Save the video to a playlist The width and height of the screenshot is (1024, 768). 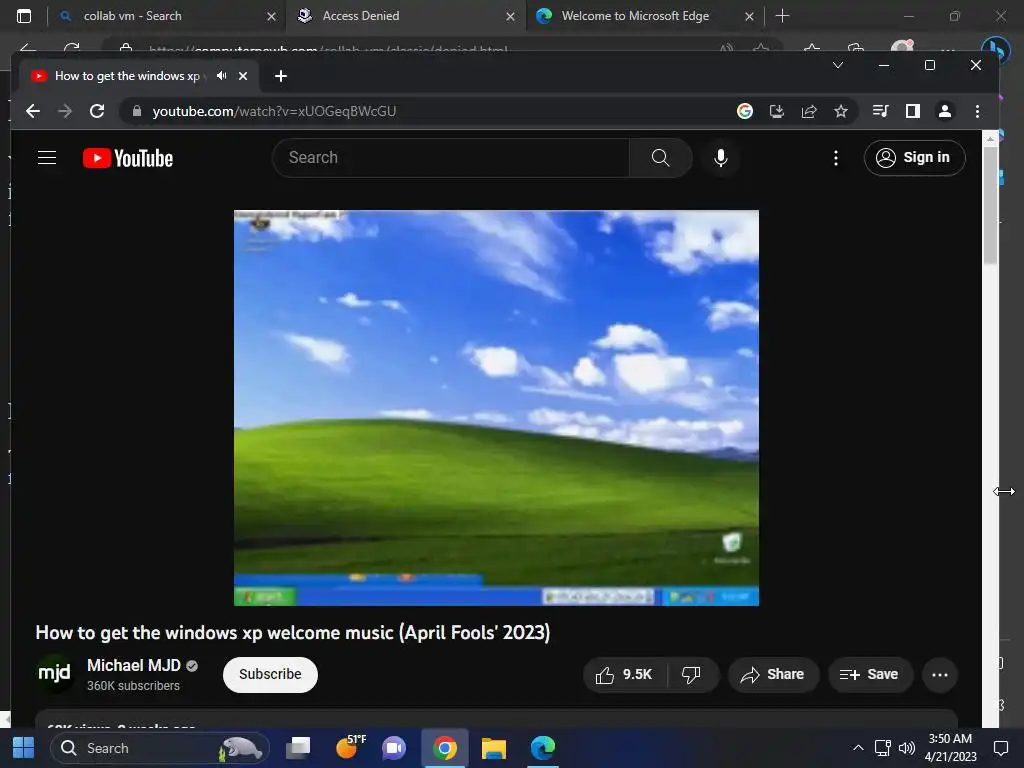[869, 674]
